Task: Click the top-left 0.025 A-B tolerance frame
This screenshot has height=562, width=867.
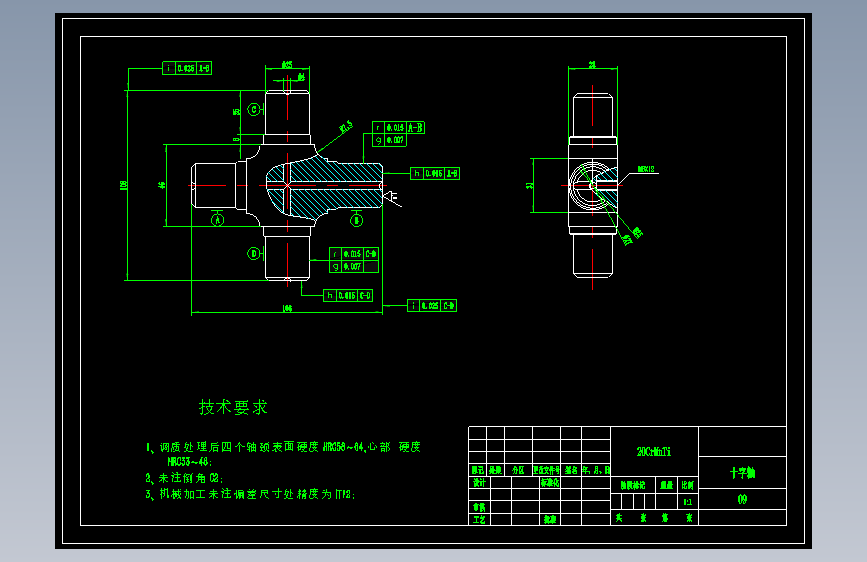Action: [187, 68]
